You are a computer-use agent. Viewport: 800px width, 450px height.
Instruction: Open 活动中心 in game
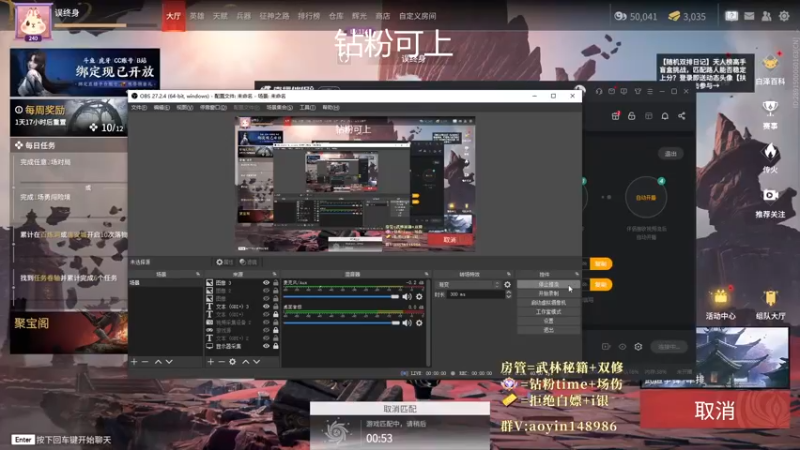tap(720, 305)
